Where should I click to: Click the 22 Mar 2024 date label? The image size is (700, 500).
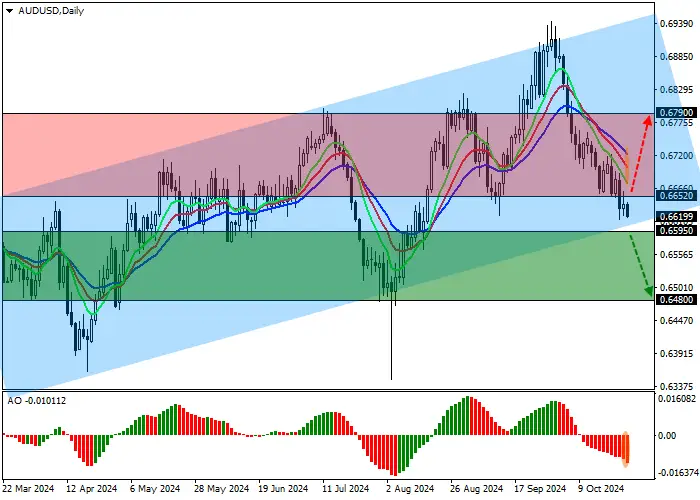coord(28,489)
